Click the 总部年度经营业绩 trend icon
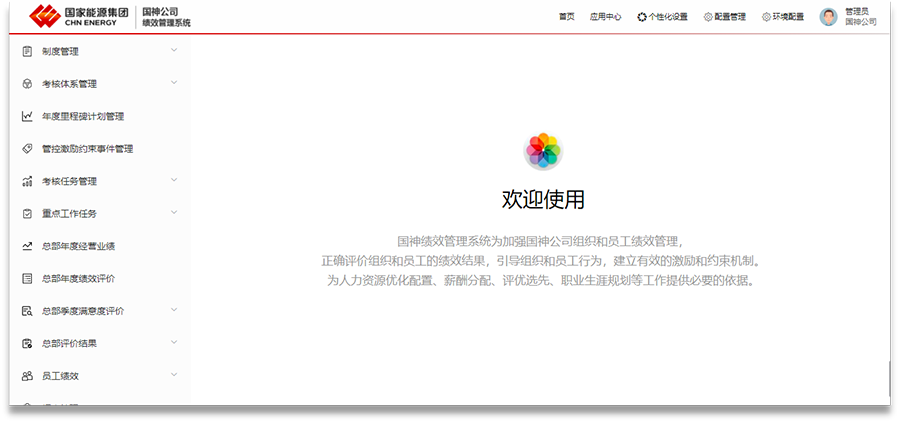This screenshot has height=424, width=900. pos(27,246)
